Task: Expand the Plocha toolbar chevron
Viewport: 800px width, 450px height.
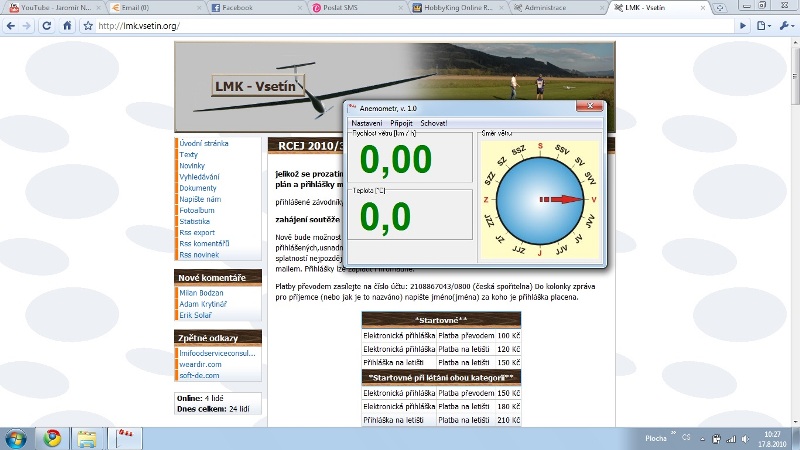Action: click(672, 433)
